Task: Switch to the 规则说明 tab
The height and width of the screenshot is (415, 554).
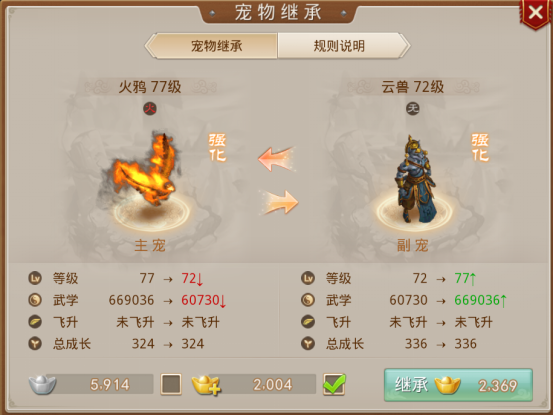Action: pyautogui.click(x=339, y=46)
